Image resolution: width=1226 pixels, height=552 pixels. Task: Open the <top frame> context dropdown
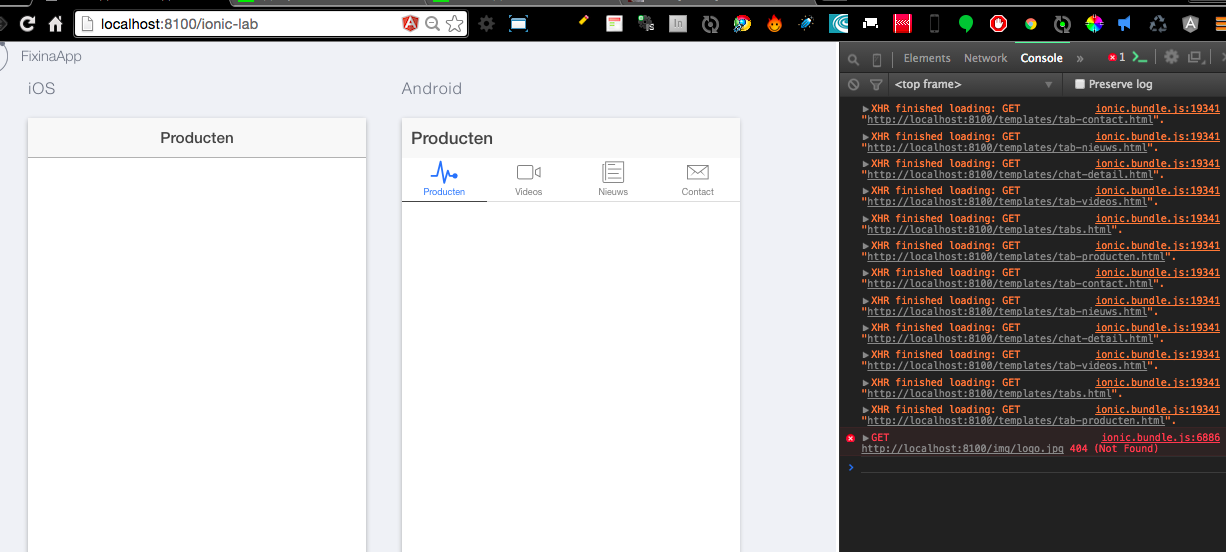(975, 85)
